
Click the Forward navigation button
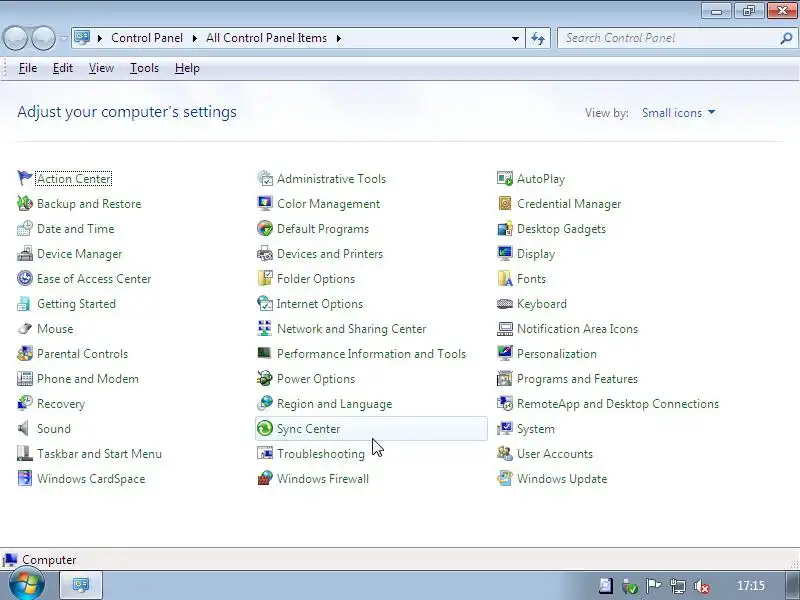(x=43, y=38)
